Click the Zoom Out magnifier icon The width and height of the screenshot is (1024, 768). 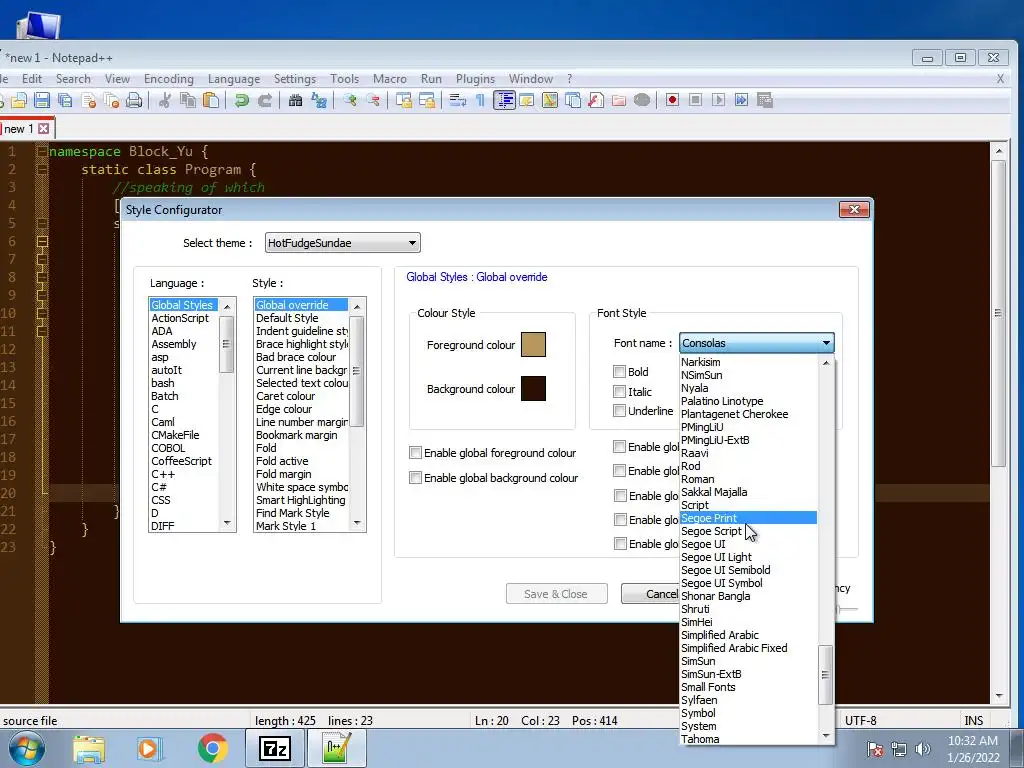pos(373,100)
